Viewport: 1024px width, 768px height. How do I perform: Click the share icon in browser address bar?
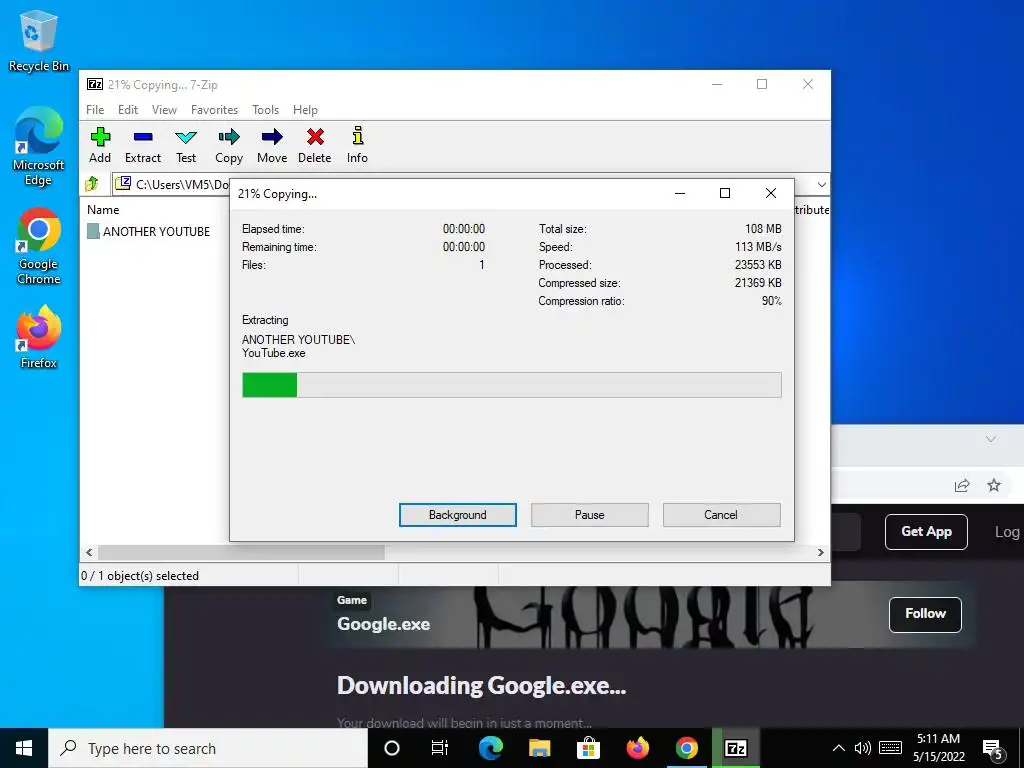(962, 485)
